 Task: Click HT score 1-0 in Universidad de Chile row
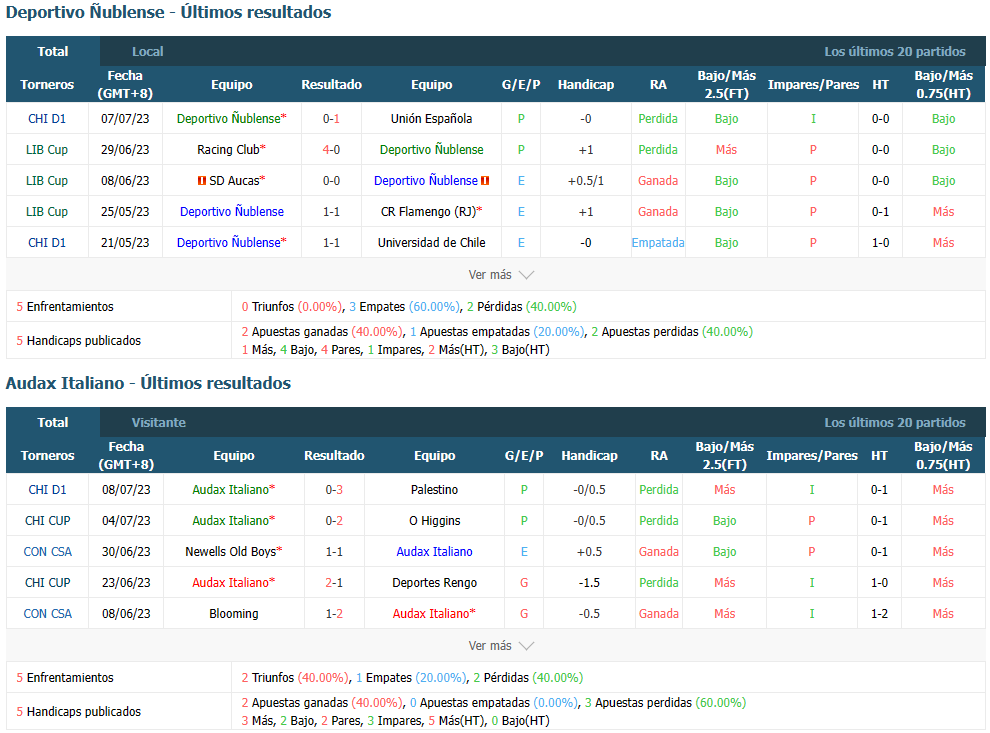click(881, 242)
